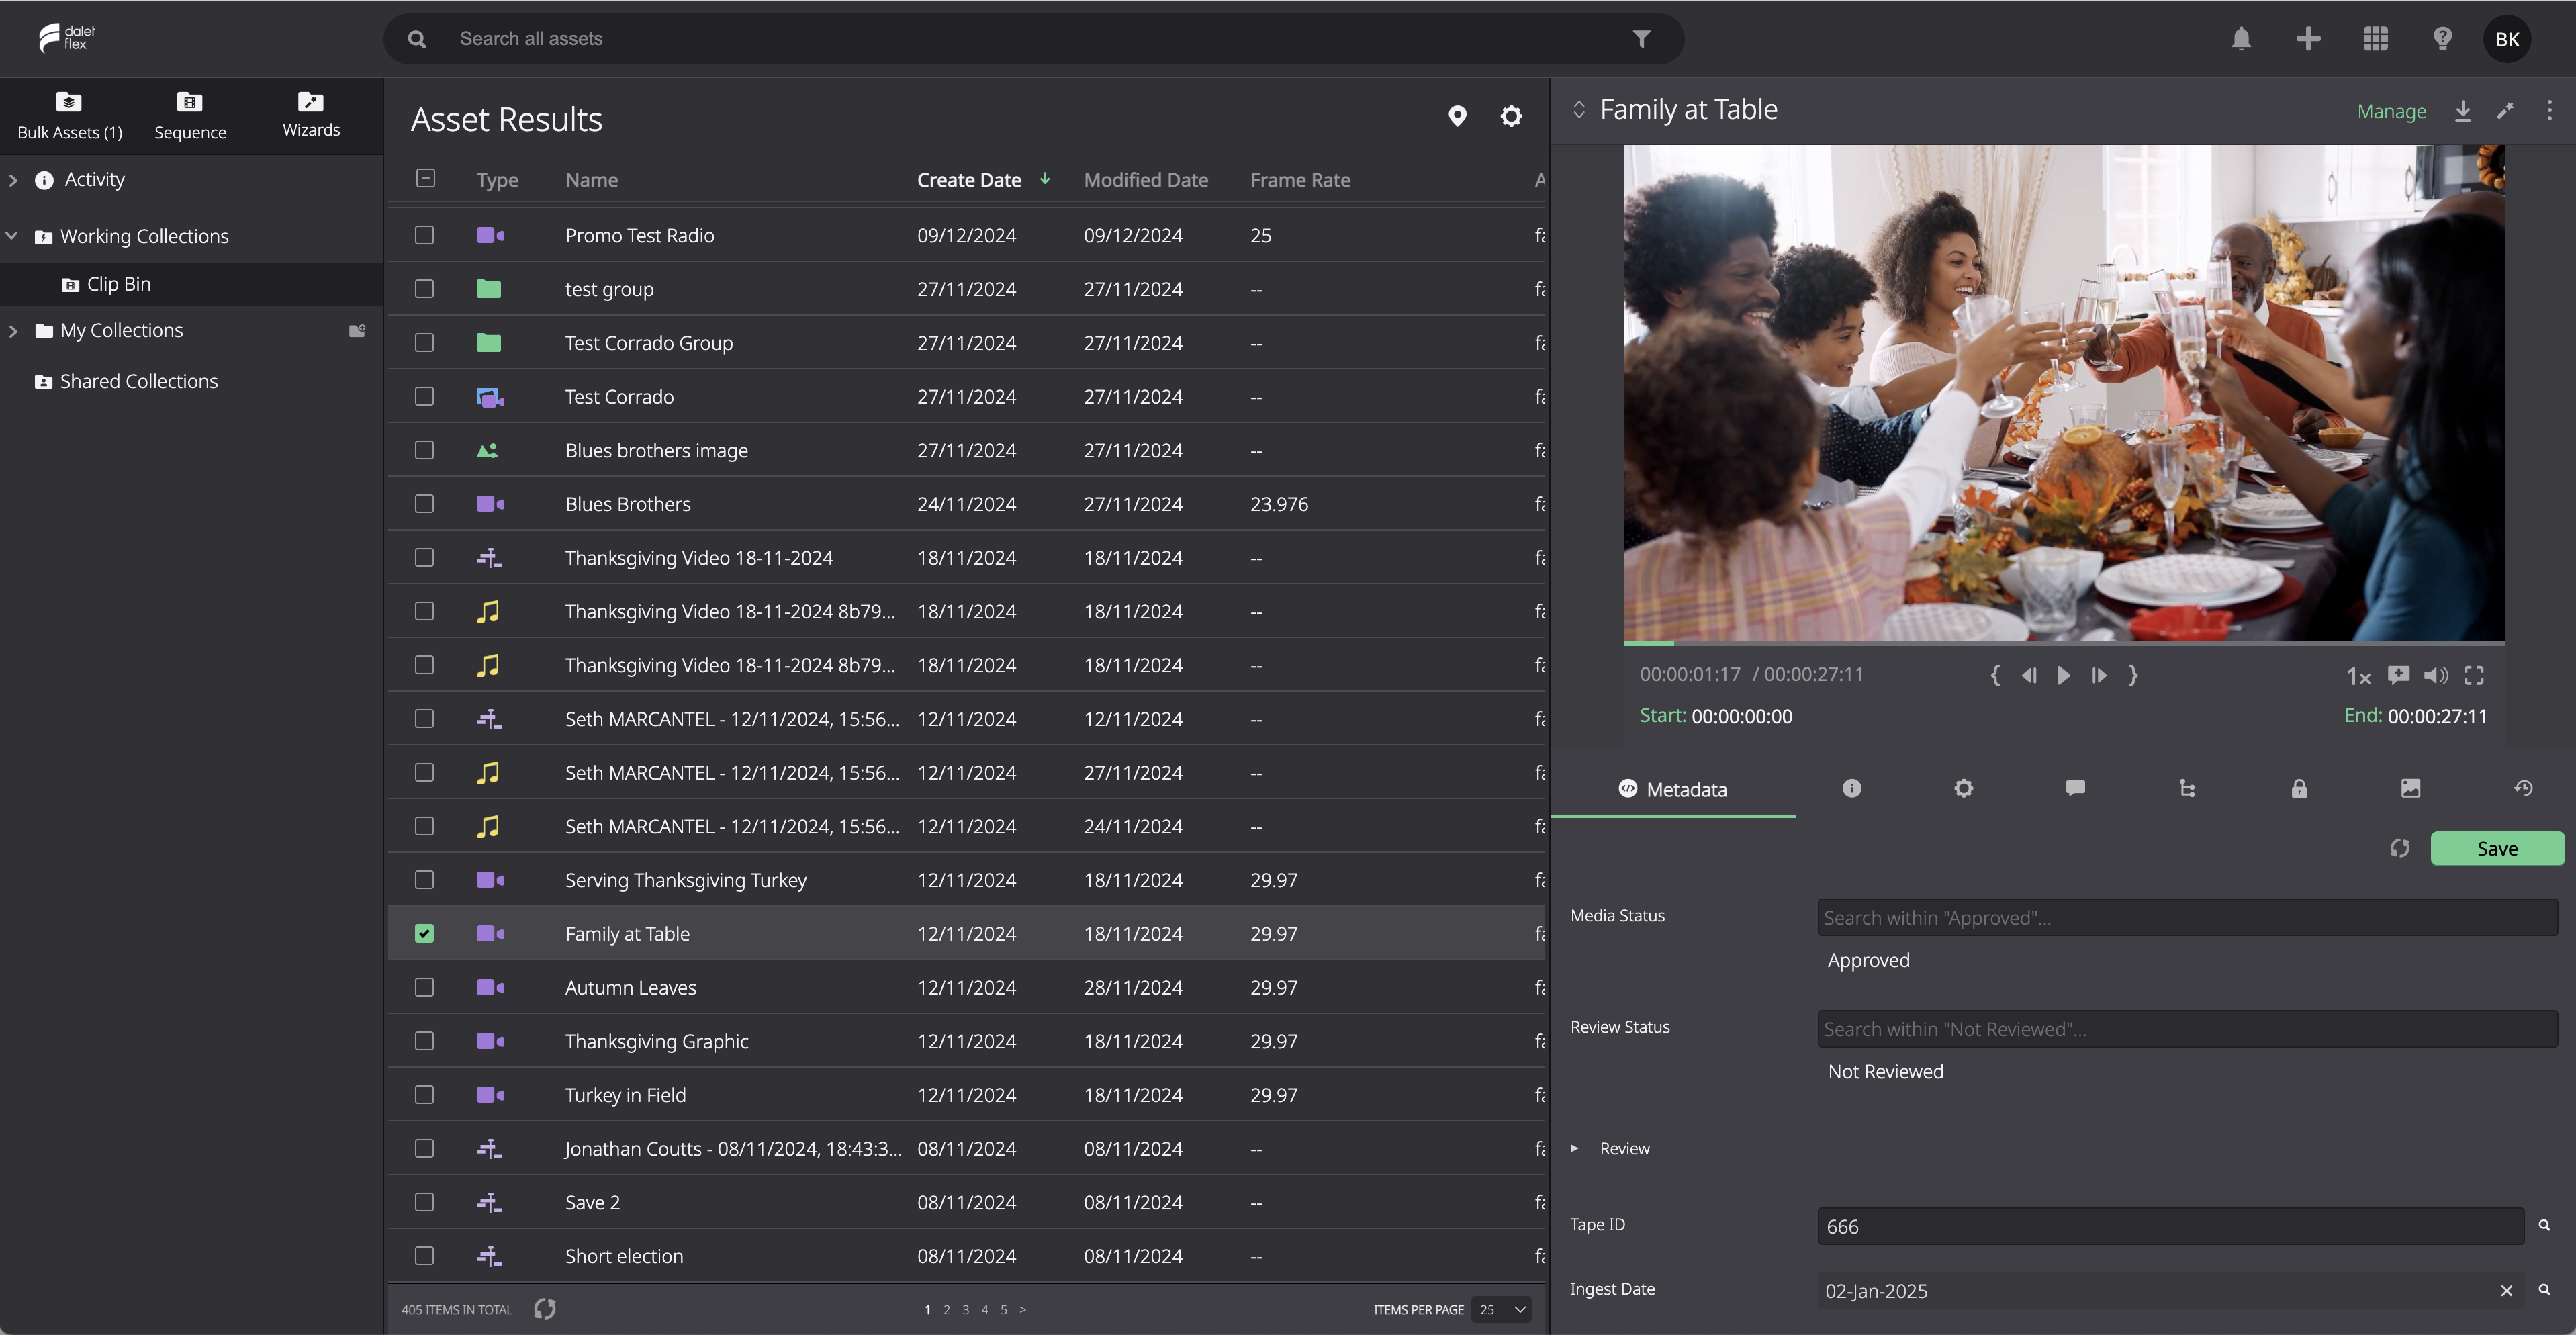Open the Sequence tab in sidebar
This screenshot has height=1335, width=2576.
[x=190, y=116]
